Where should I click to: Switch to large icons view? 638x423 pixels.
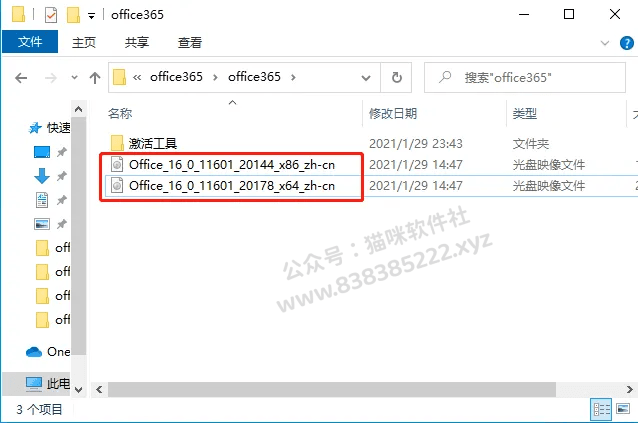[x=623, y=408]
